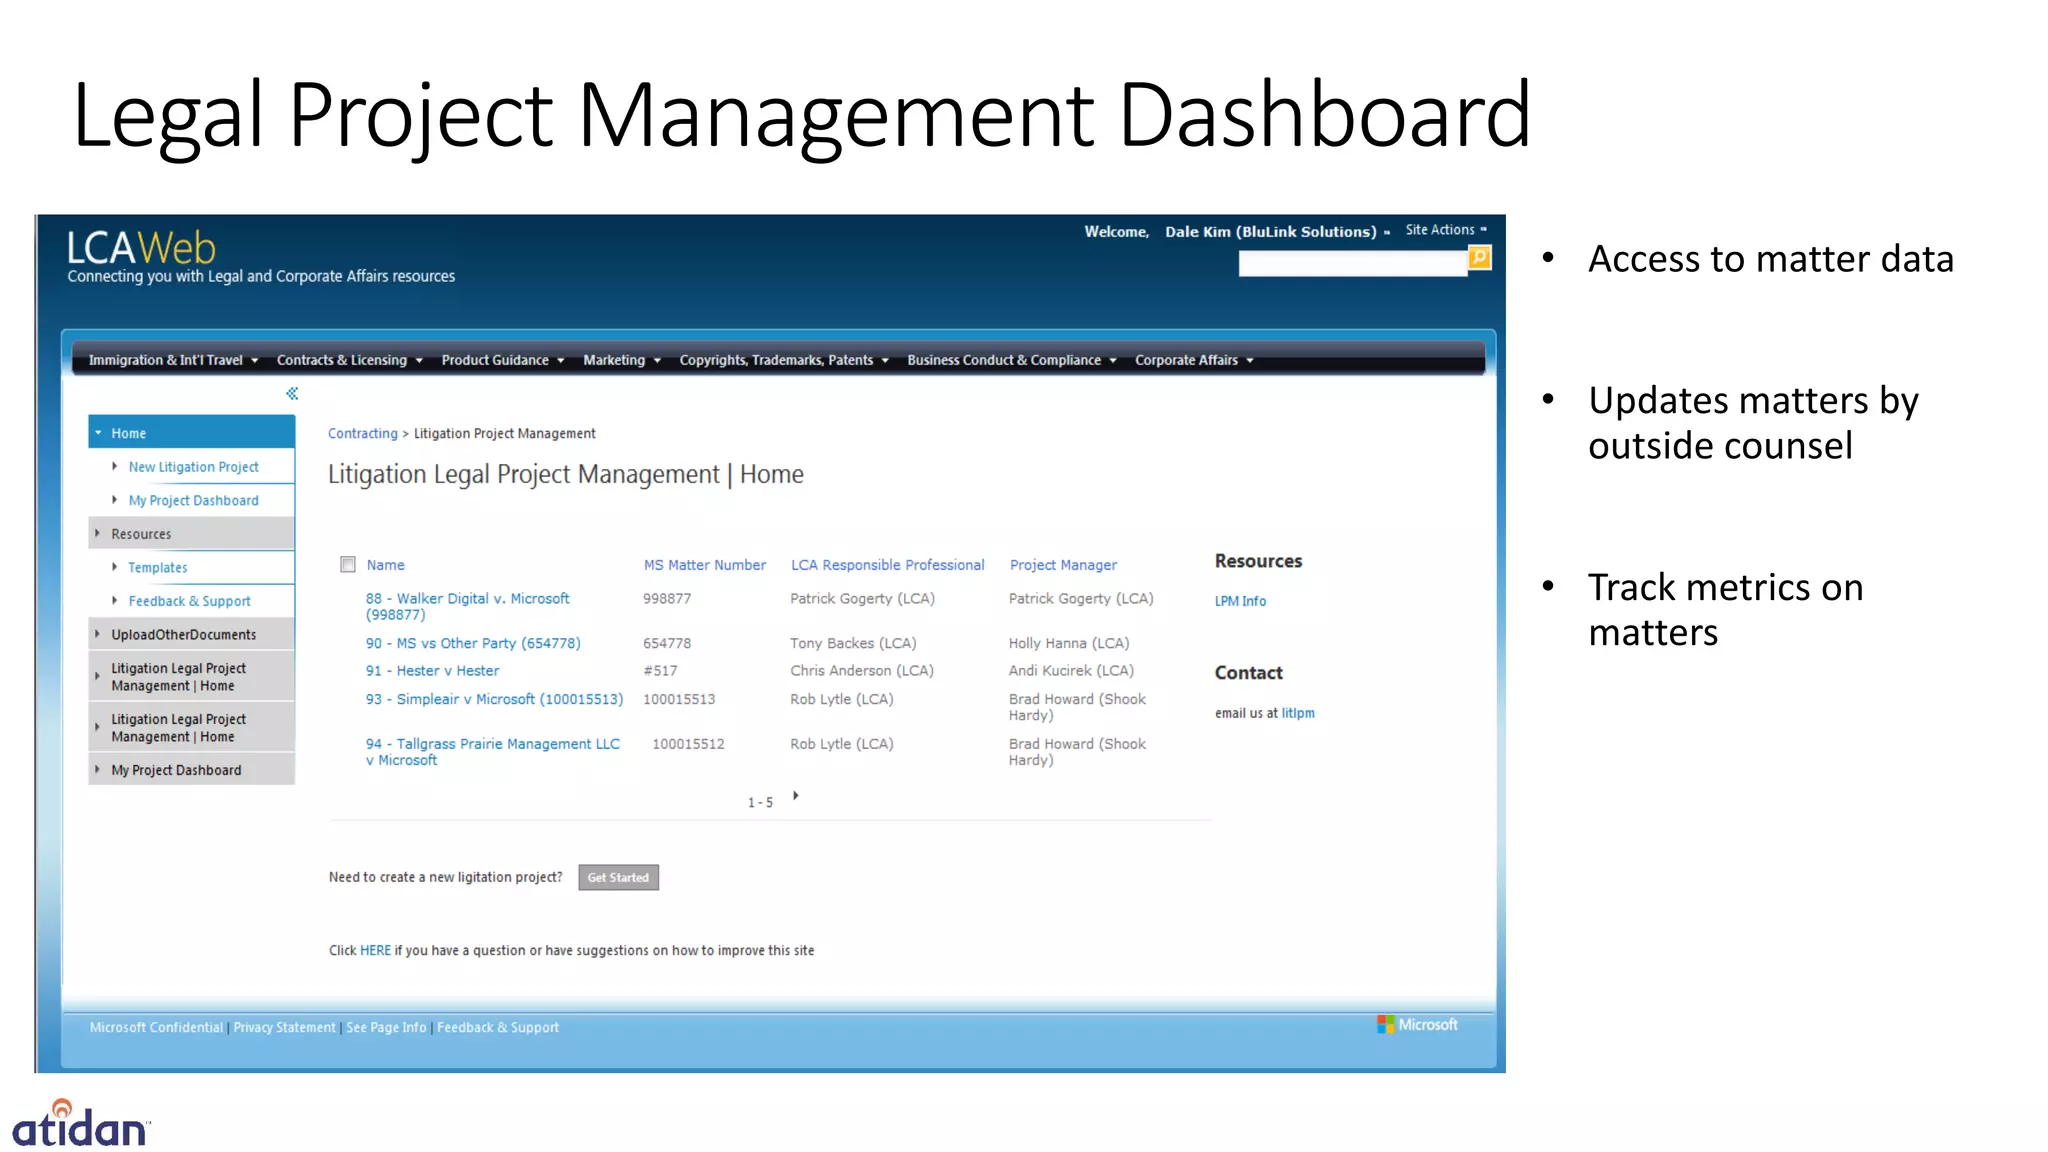2048x1152 pixels.
Task: Click matter number 100015513 cell
Action: [x=679, y=699]
